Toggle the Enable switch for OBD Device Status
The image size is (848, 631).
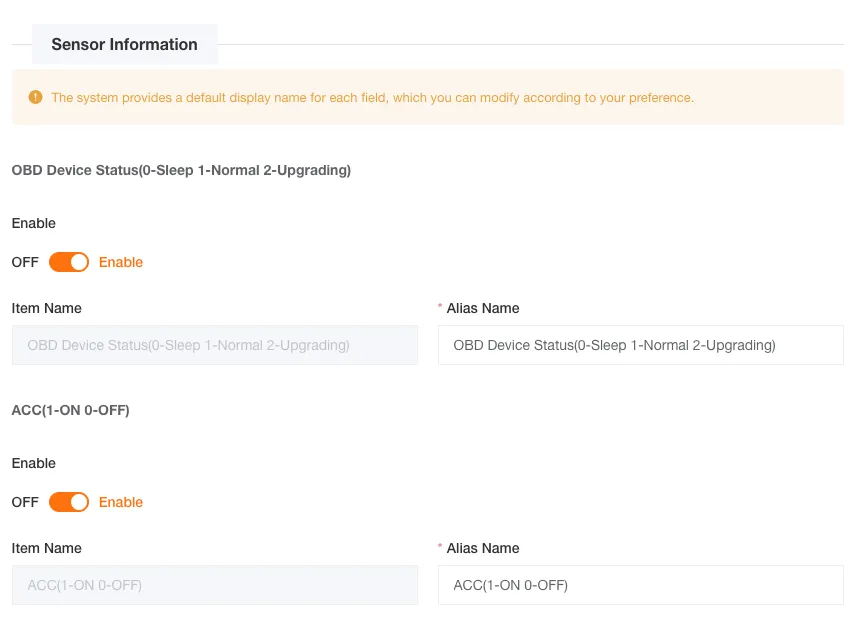point(69,262)
